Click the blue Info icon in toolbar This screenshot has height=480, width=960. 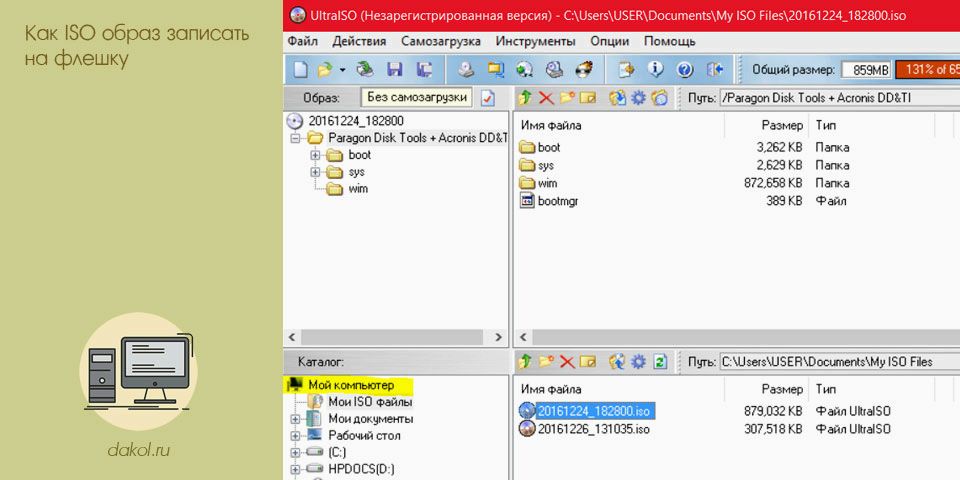(x=656, y=69)
